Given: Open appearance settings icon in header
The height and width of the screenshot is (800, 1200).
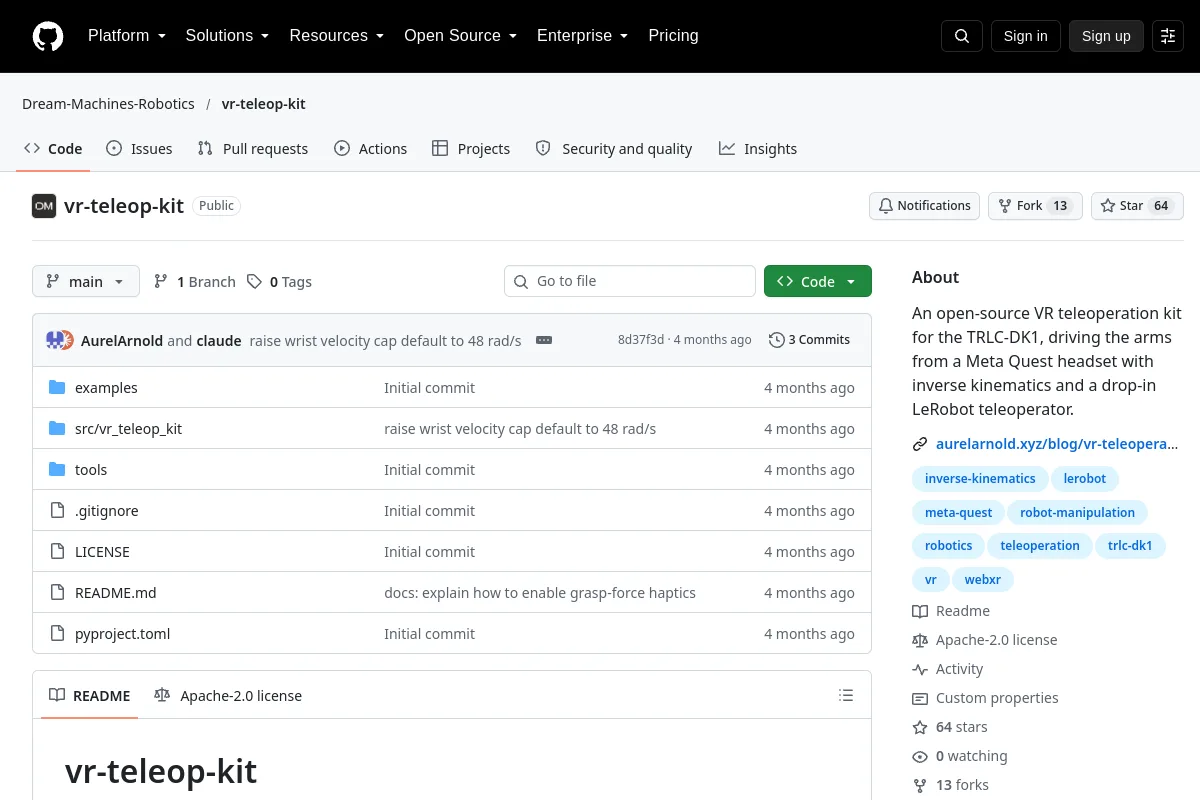Looking at the screenshot, I should pos(1168,36).
